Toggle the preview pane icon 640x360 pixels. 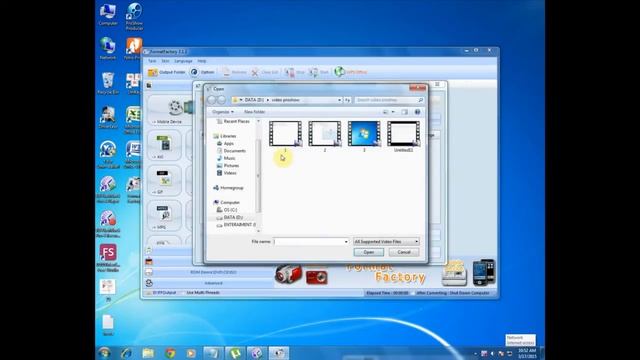[x=404, y=112]
